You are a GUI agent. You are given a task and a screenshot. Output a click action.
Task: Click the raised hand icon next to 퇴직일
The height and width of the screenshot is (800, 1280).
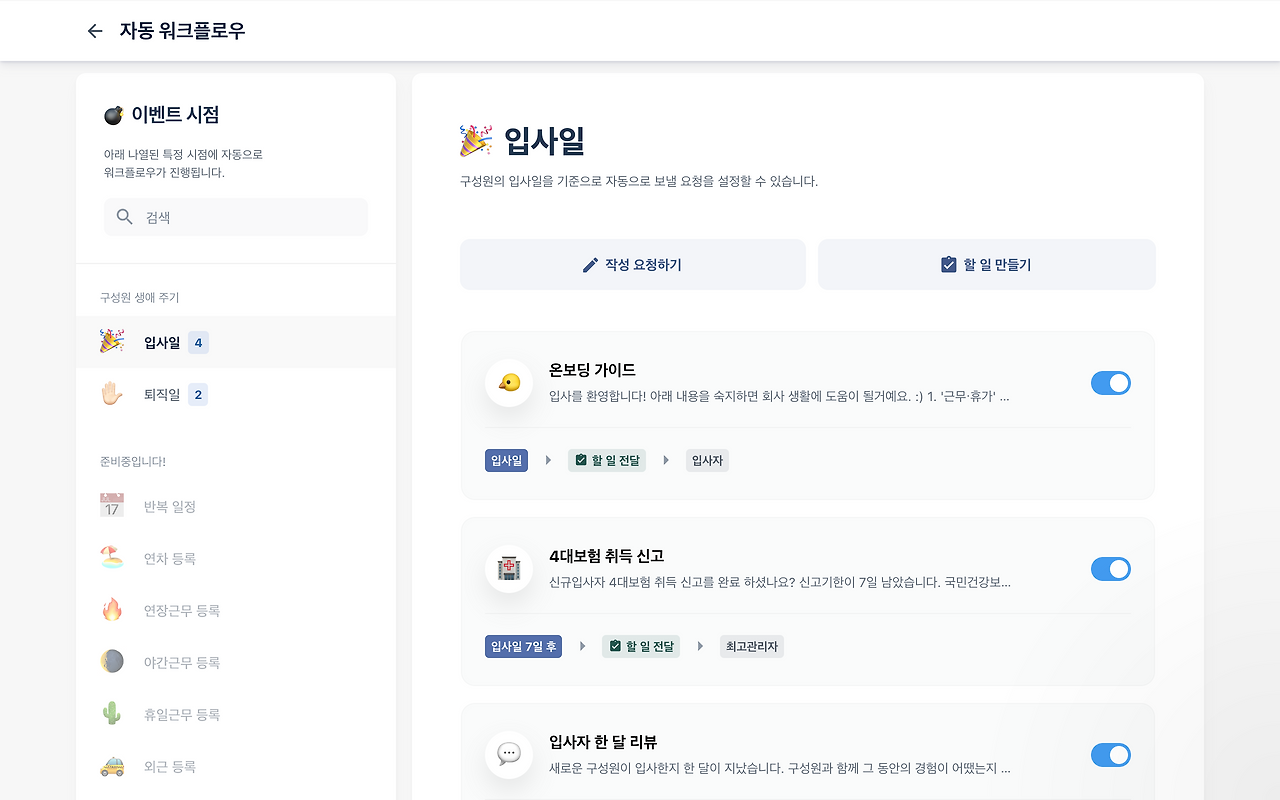pos(112,394)
